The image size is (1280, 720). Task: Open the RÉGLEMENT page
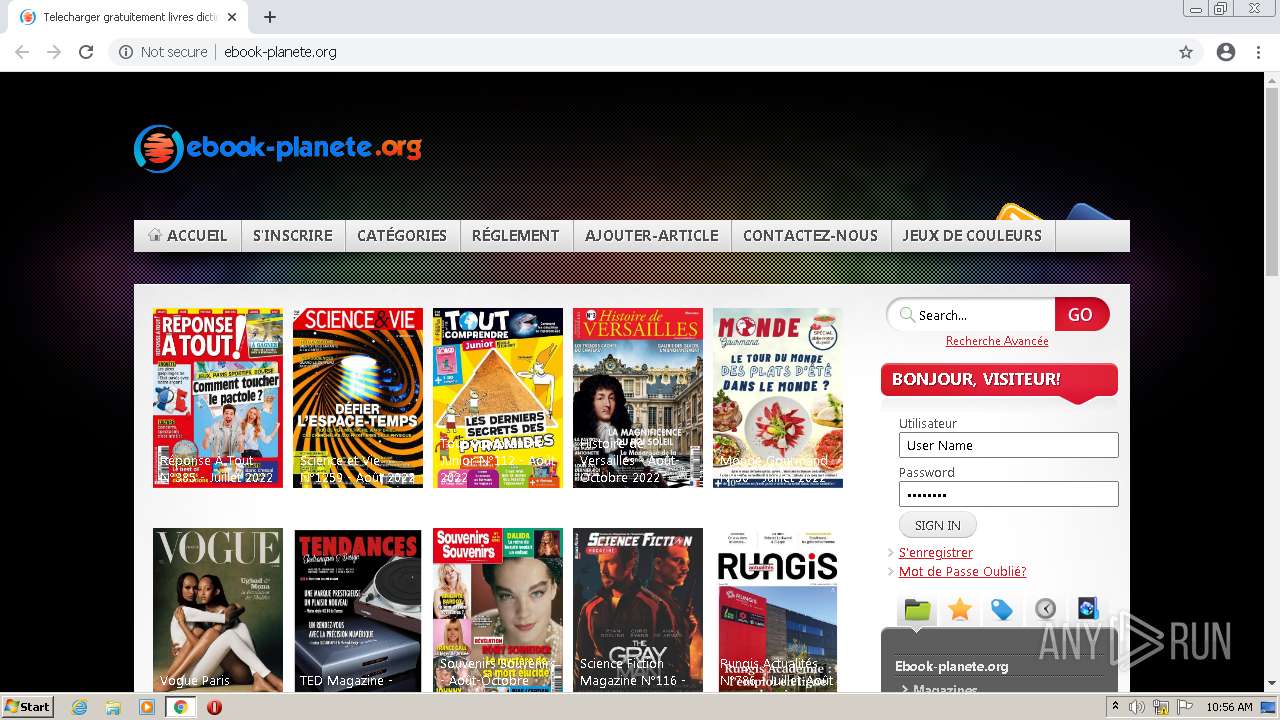[516, 236]
